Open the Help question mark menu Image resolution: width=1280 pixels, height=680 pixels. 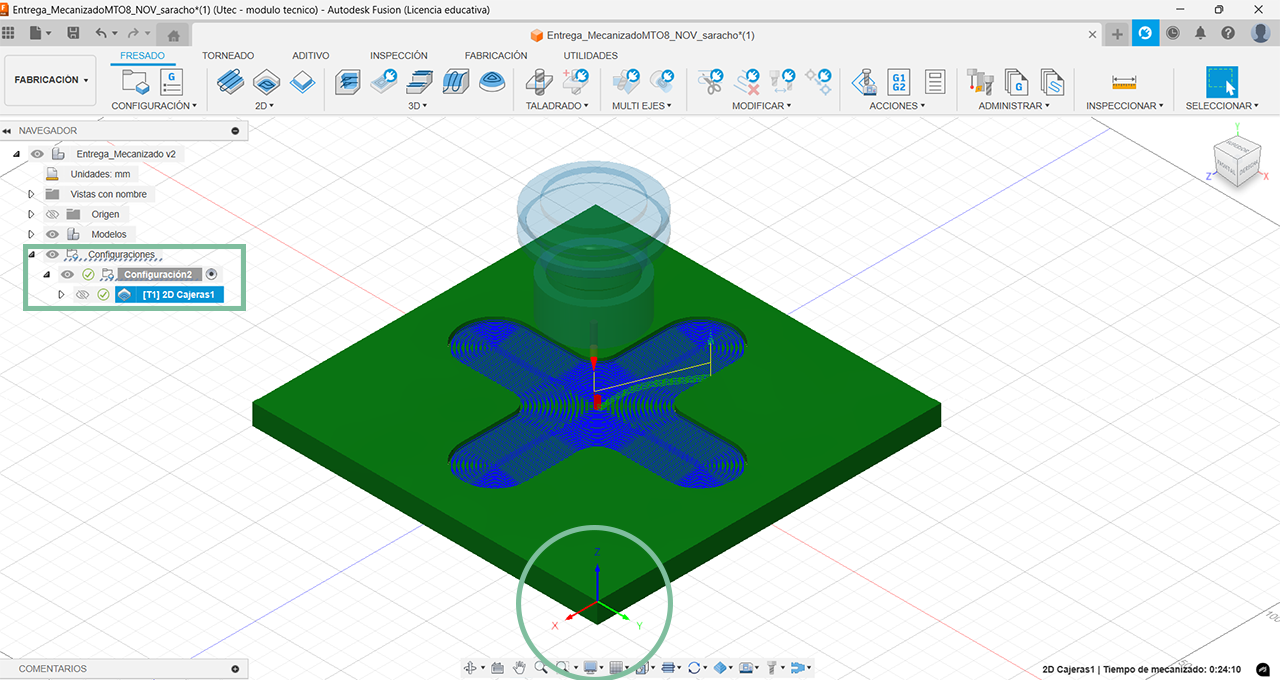click(x=1228, y=33)
